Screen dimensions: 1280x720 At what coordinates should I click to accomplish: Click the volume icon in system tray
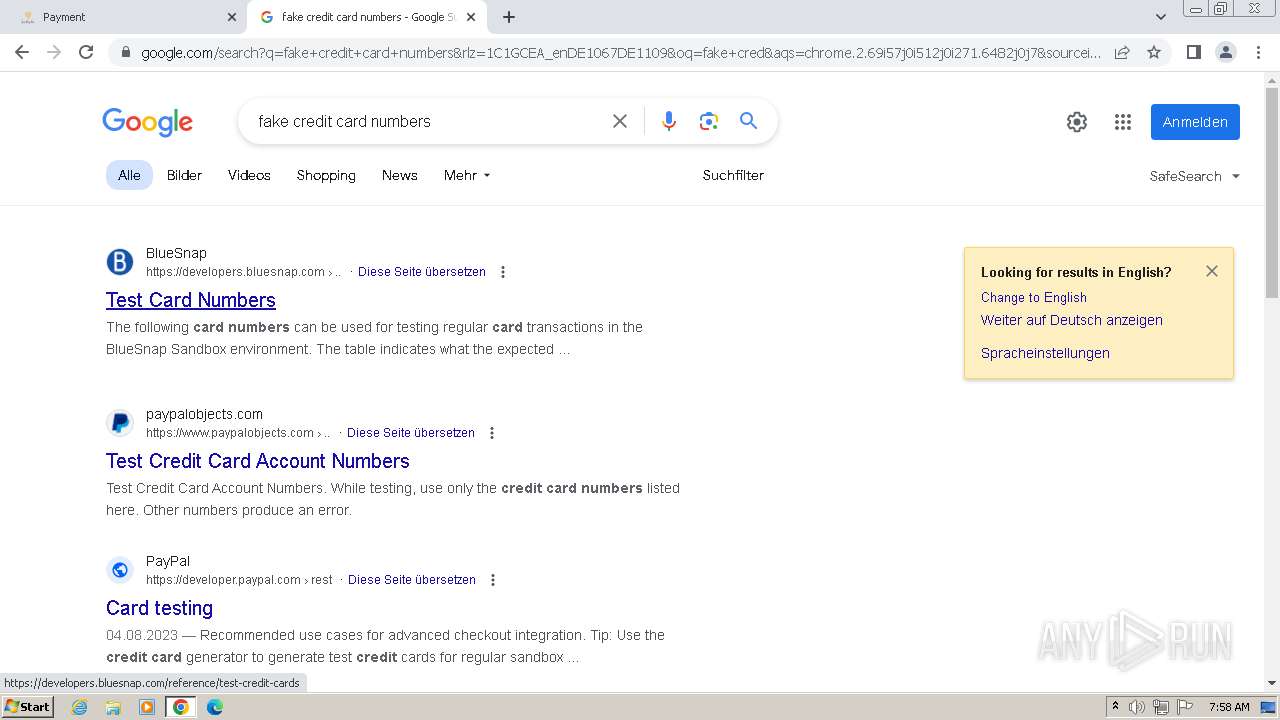[x=1137, y=707]
